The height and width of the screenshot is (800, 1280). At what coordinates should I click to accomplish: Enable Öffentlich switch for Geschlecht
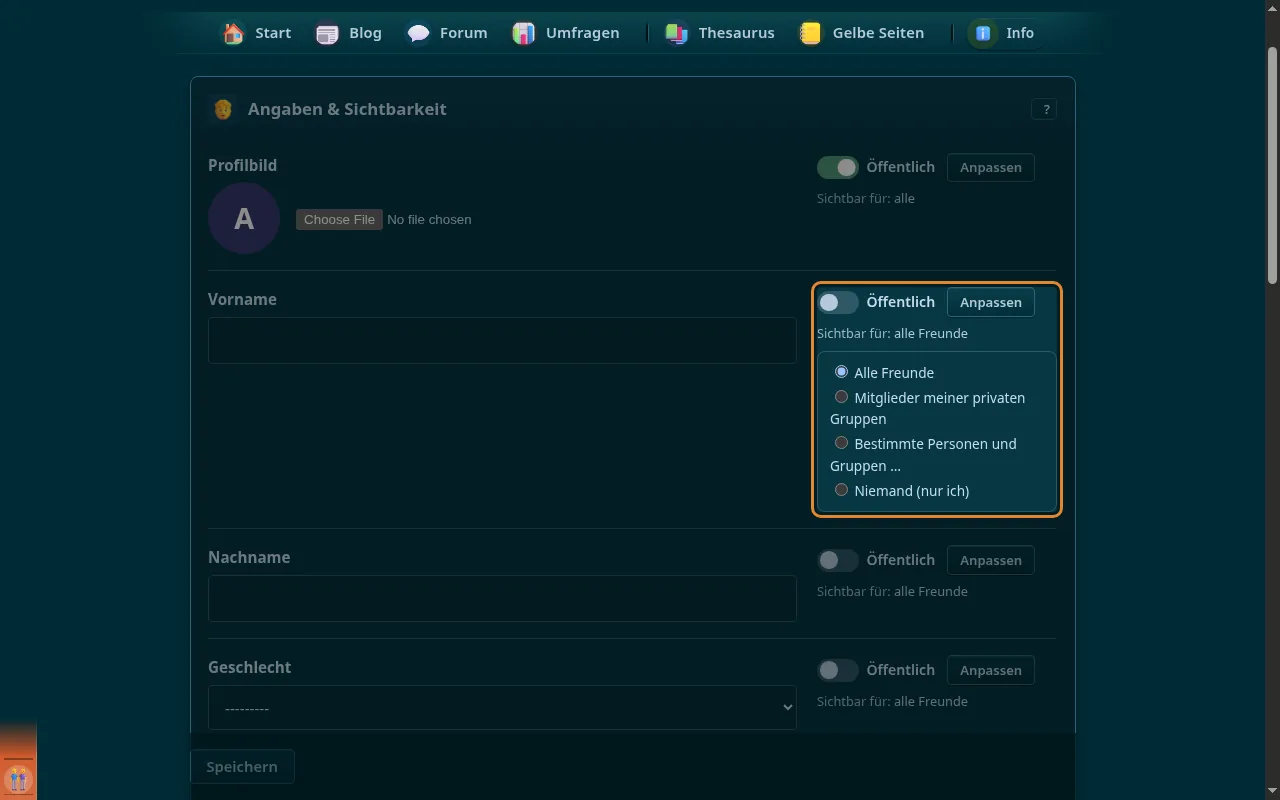coord(838,670)
